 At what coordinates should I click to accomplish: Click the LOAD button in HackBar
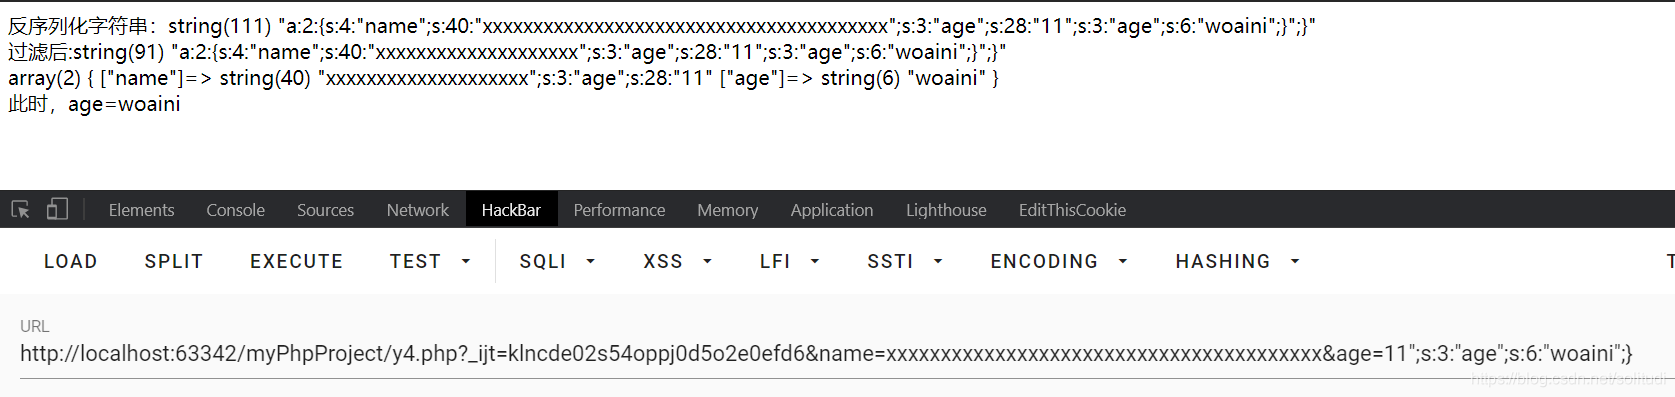tap(71, 261)
